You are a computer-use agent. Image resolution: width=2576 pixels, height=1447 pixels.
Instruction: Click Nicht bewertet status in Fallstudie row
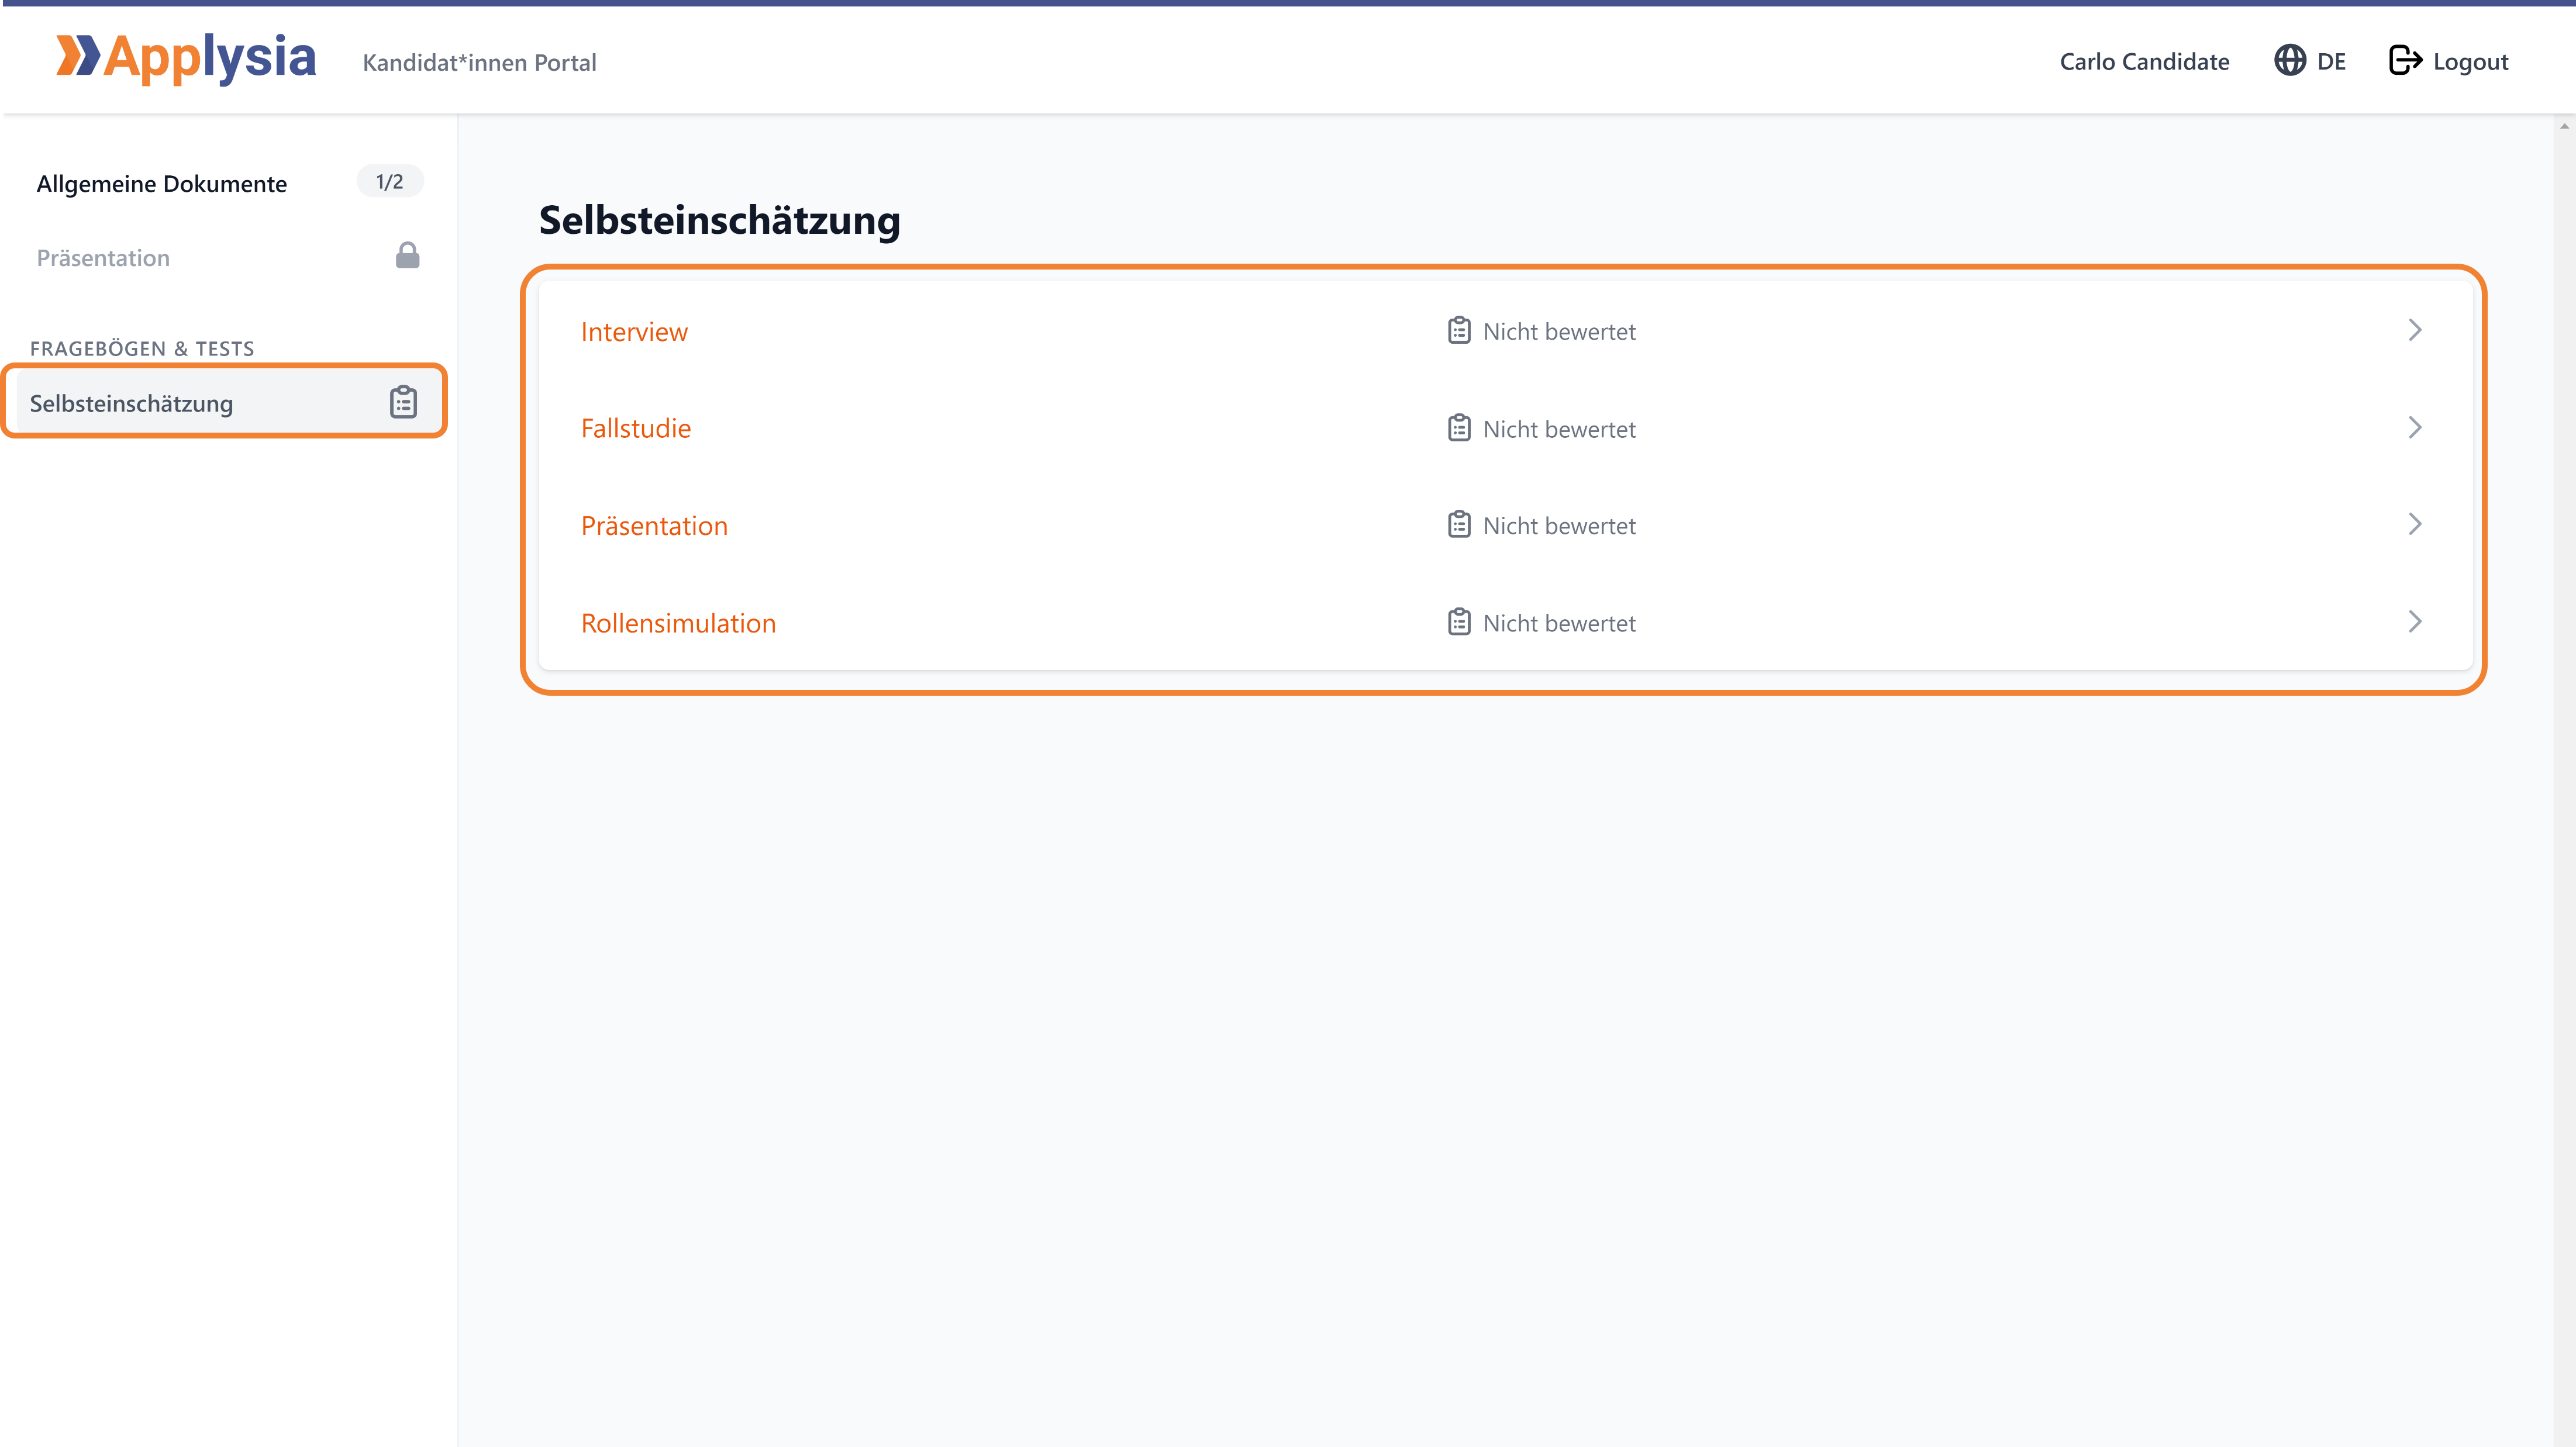pos(1559,429)
